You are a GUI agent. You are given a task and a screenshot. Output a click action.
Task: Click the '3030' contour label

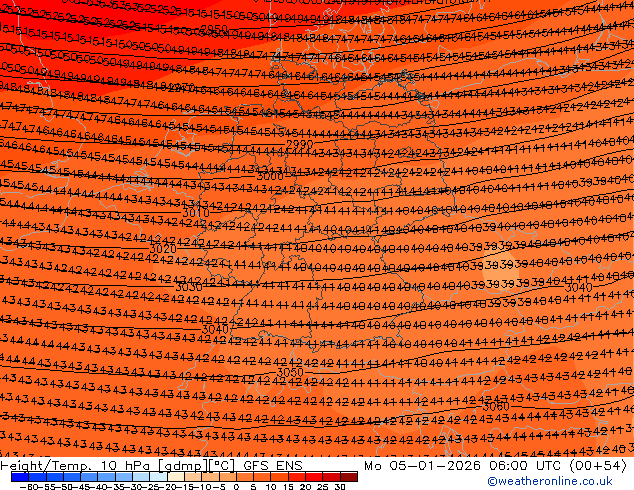coord(189,287)
